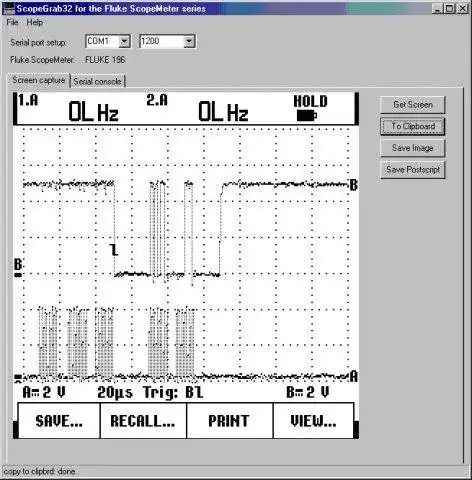Click the trigger level marker on trace B
Image resolution: width=472 pixels, height=480 pixels.
pos(114,250)
